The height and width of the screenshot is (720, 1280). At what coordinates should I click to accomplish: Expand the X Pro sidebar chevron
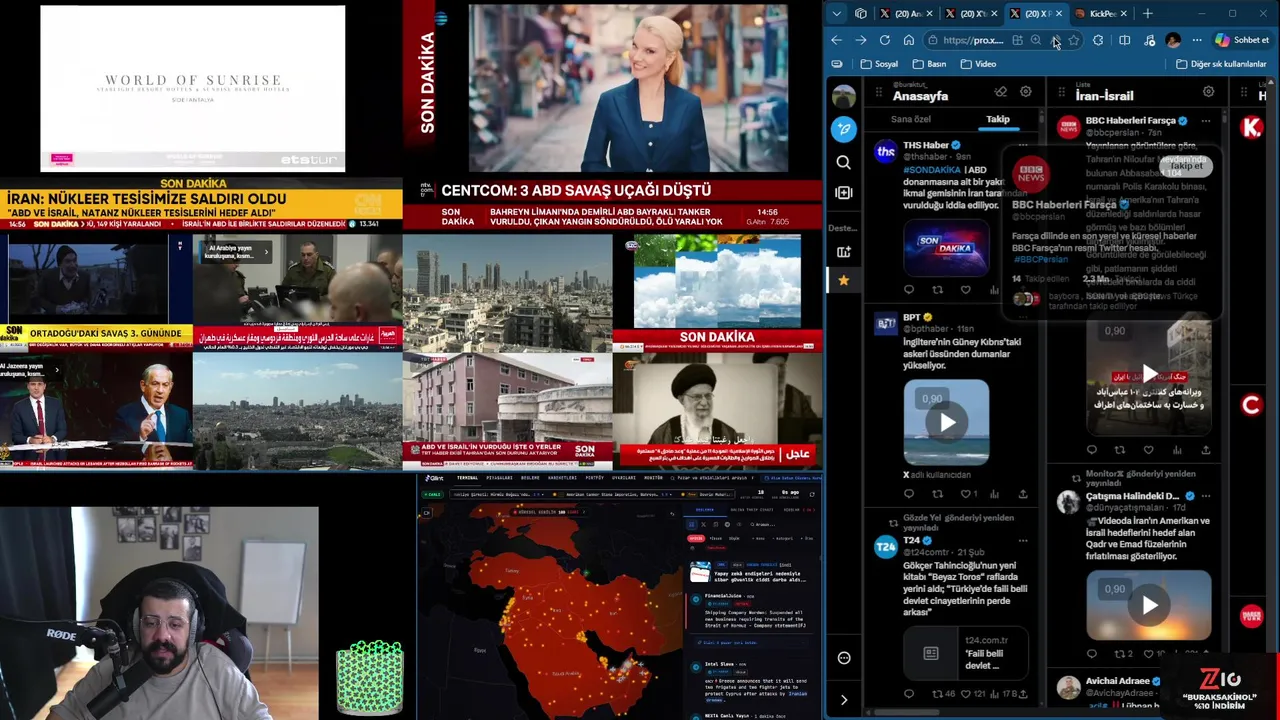(x=844, y=700)
